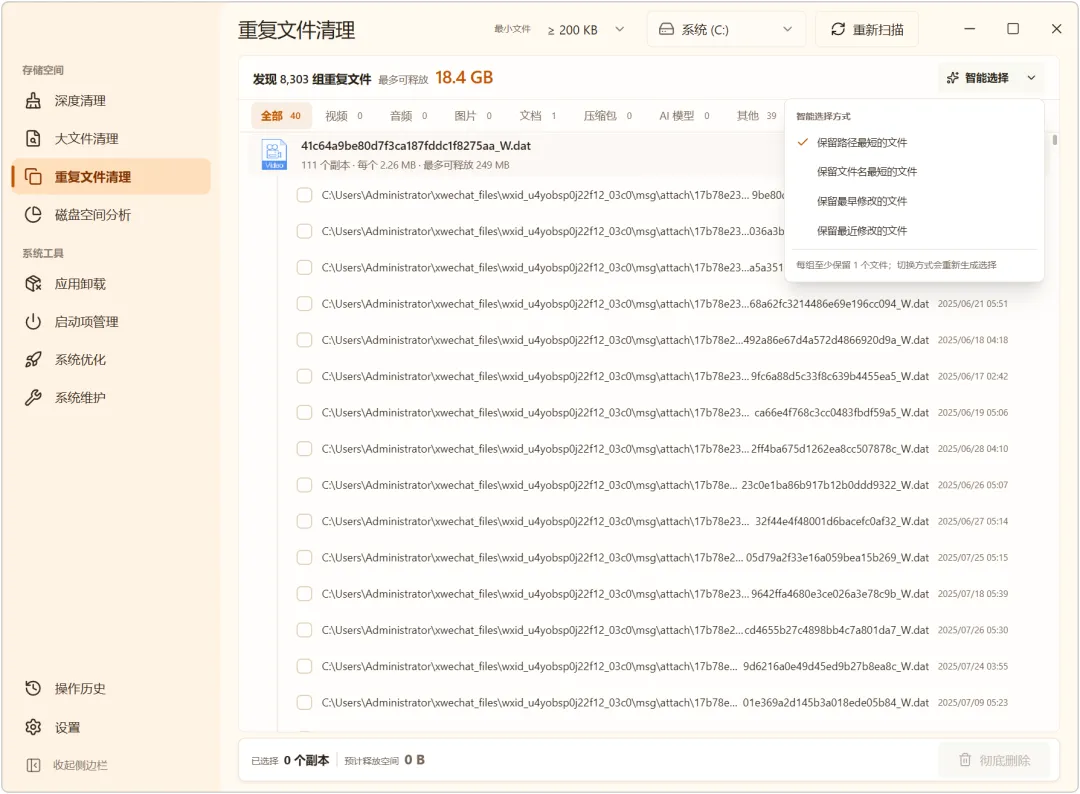Check the file dated 2025/07/24 03:55
The image size is (1080, 794).
tap(304, 667)
